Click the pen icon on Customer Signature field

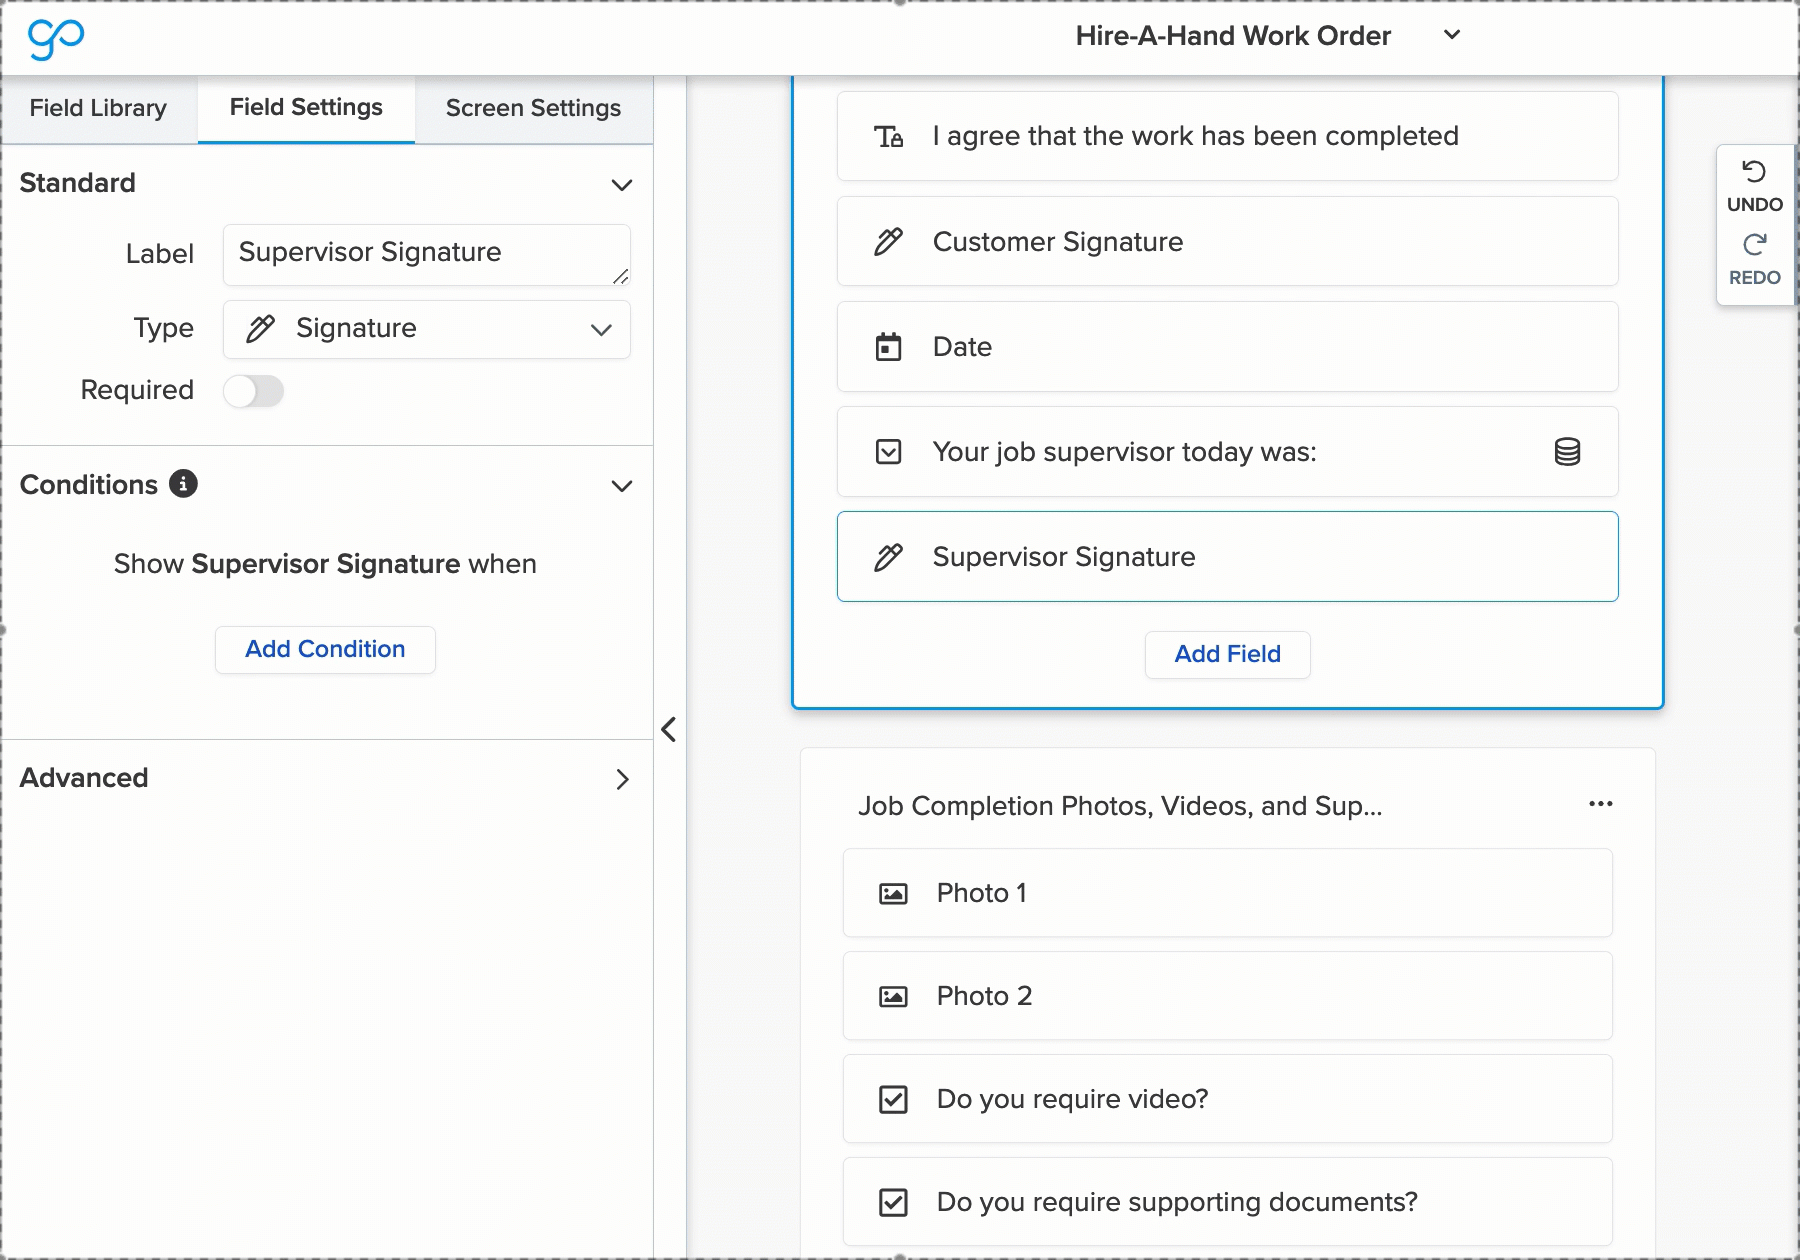pyautogui.click(x=888, y=242)
